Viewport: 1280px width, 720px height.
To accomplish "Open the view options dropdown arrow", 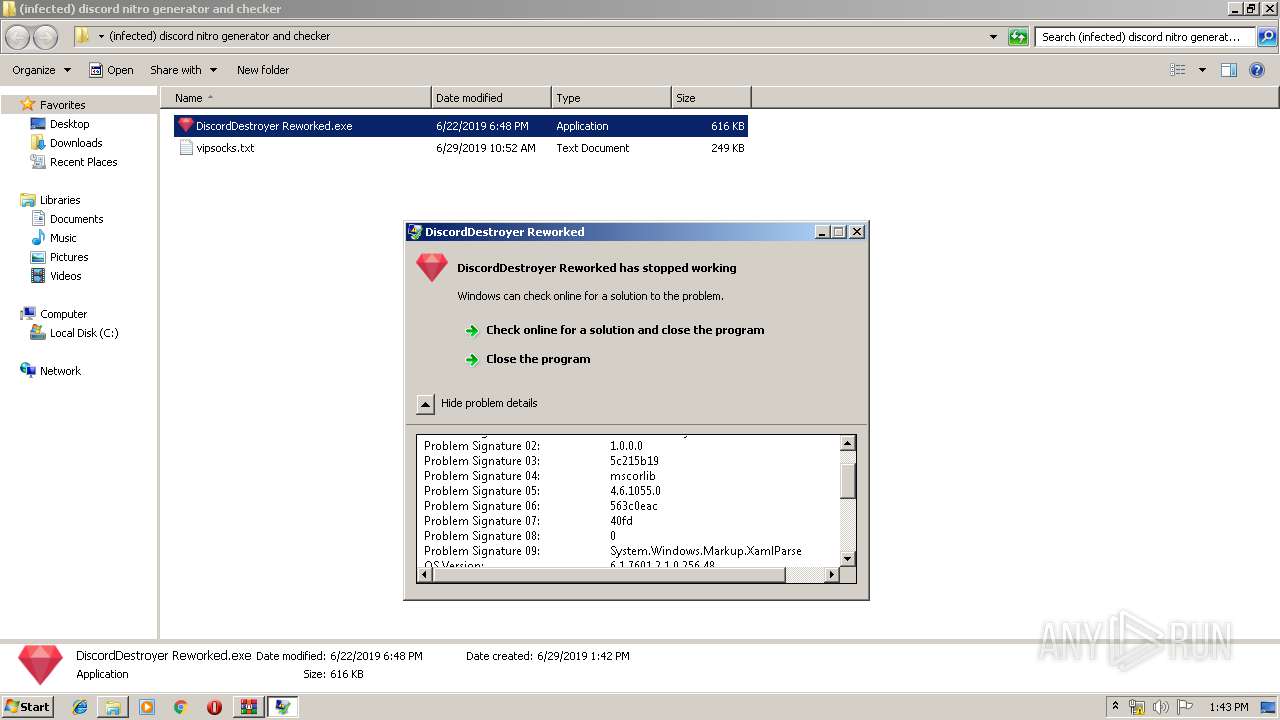I will [x=1202, y=70].
